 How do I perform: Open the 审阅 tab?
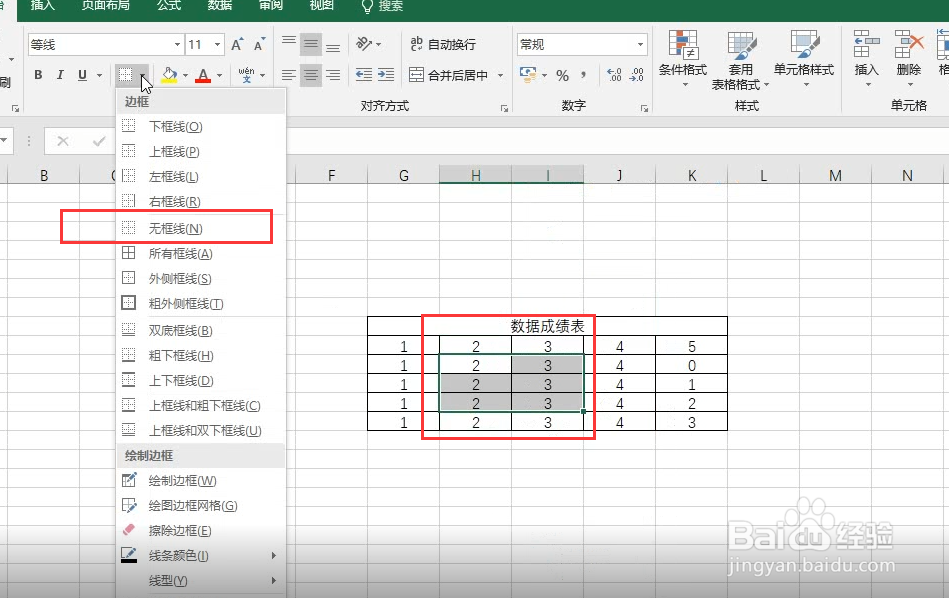pyautogui.click(x=271, y=6)
